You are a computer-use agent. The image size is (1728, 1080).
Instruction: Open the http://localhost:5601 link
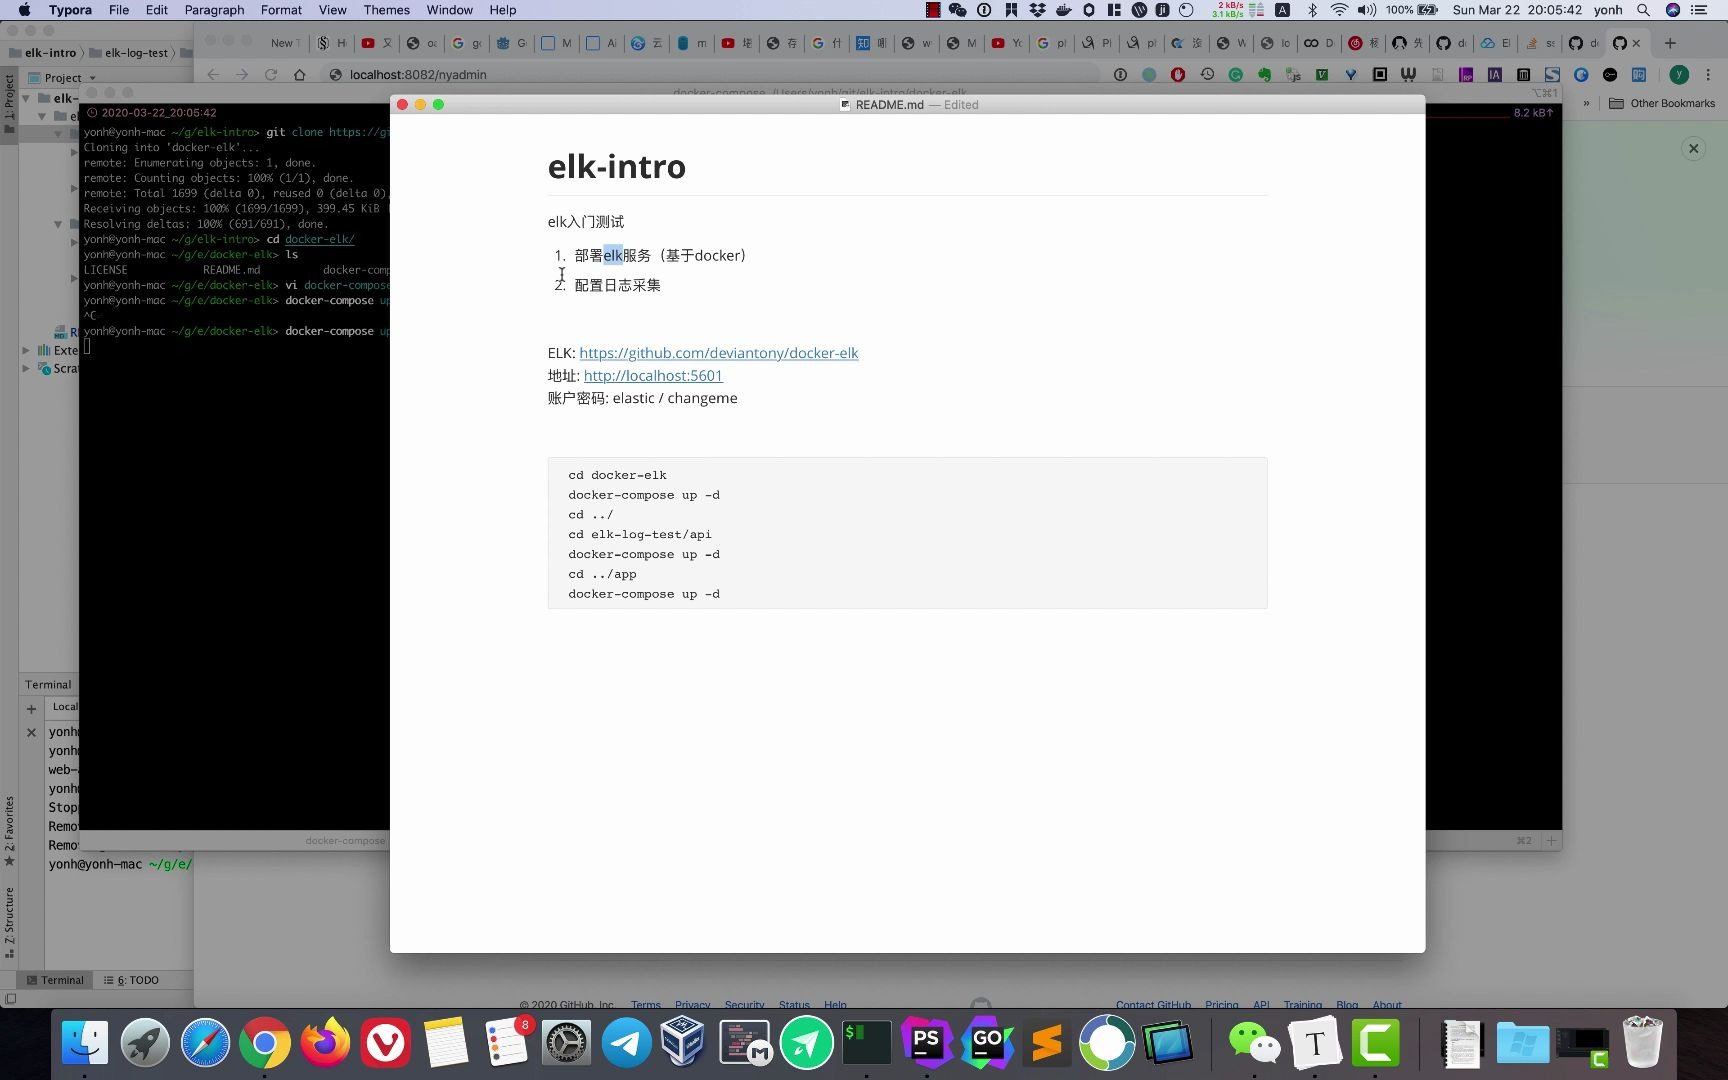click(x=653, y=376)
